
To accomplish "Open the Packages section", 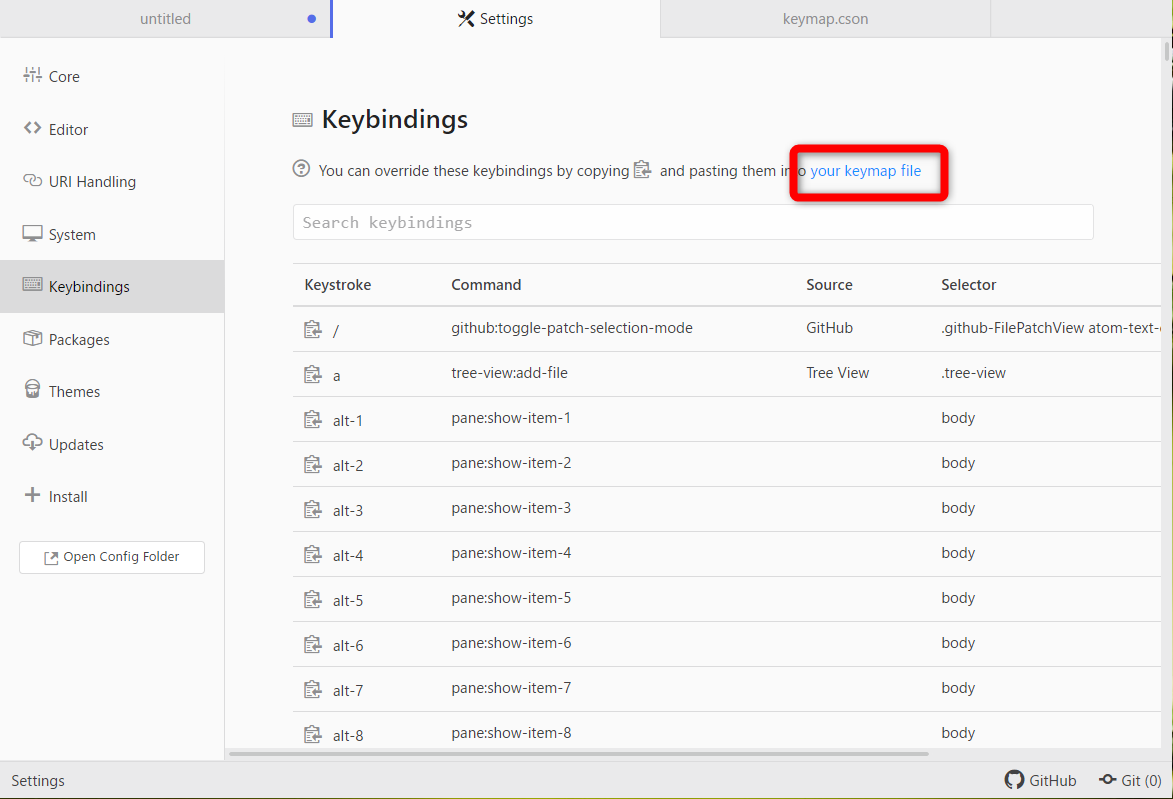I will tap(79, 339).
